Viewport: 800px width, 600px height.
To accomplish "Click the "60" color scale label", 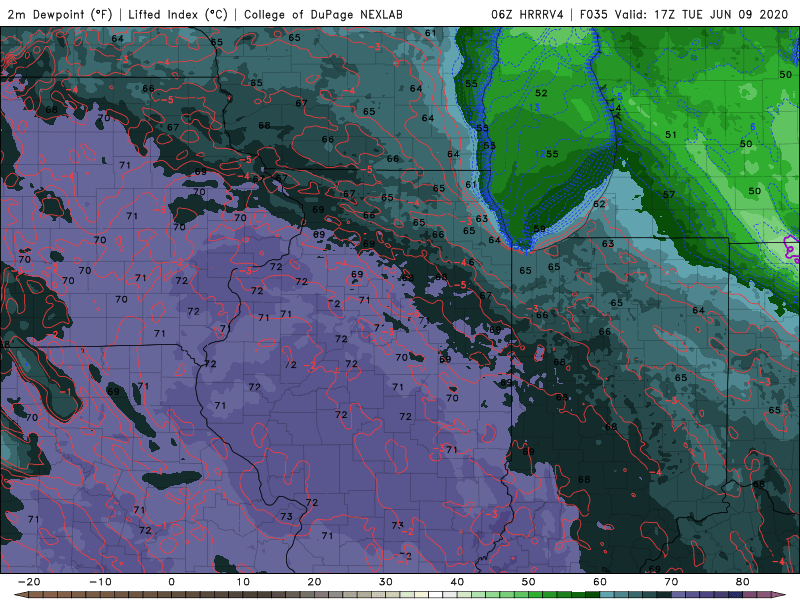I will [x=600, y=582].
